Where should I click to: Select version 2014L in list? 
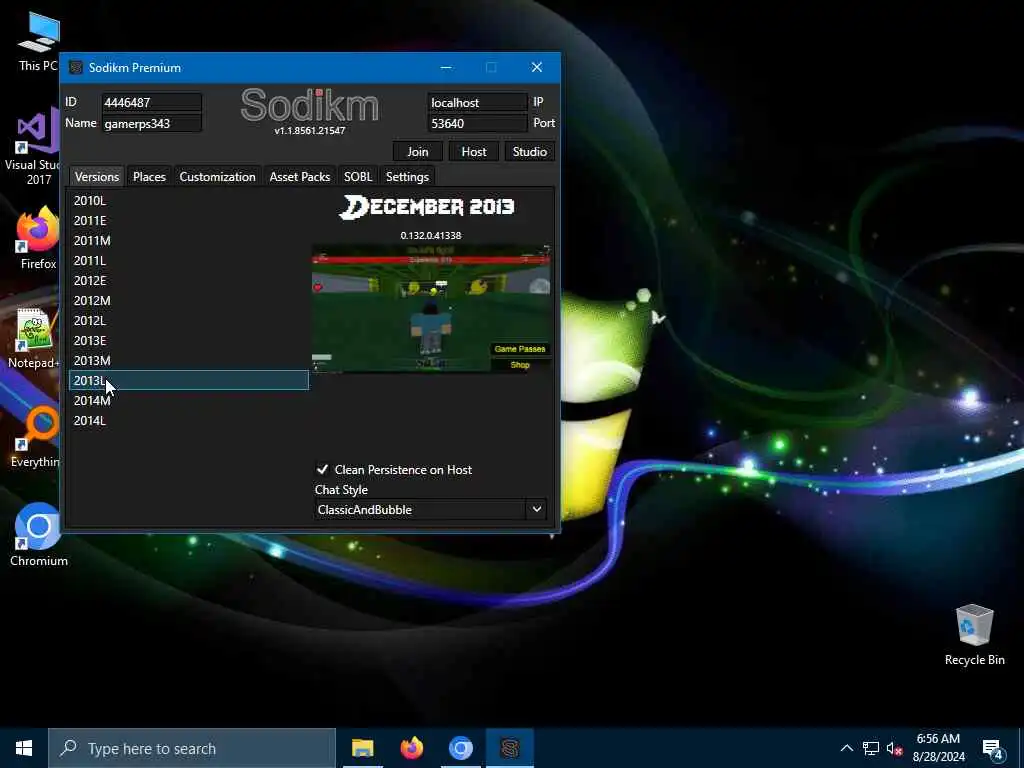coord(189,421)
